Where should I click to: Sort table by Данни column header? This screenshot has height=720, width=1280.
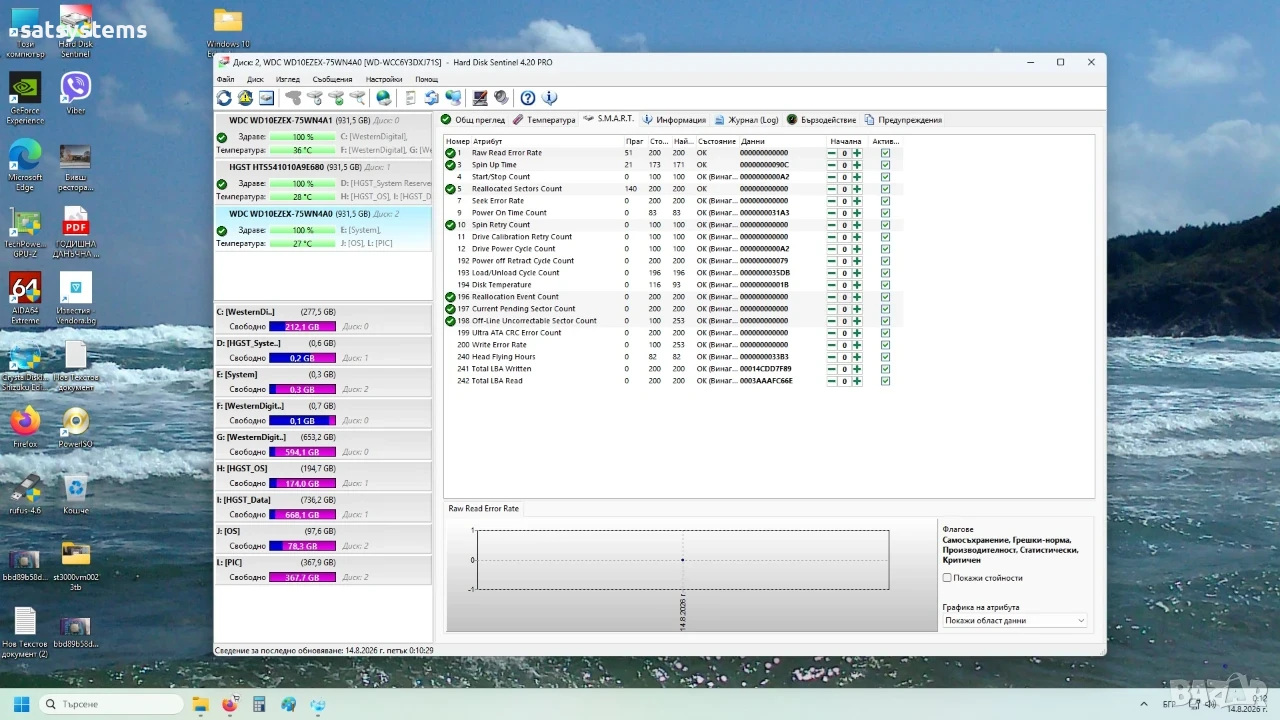pos(782,141)
